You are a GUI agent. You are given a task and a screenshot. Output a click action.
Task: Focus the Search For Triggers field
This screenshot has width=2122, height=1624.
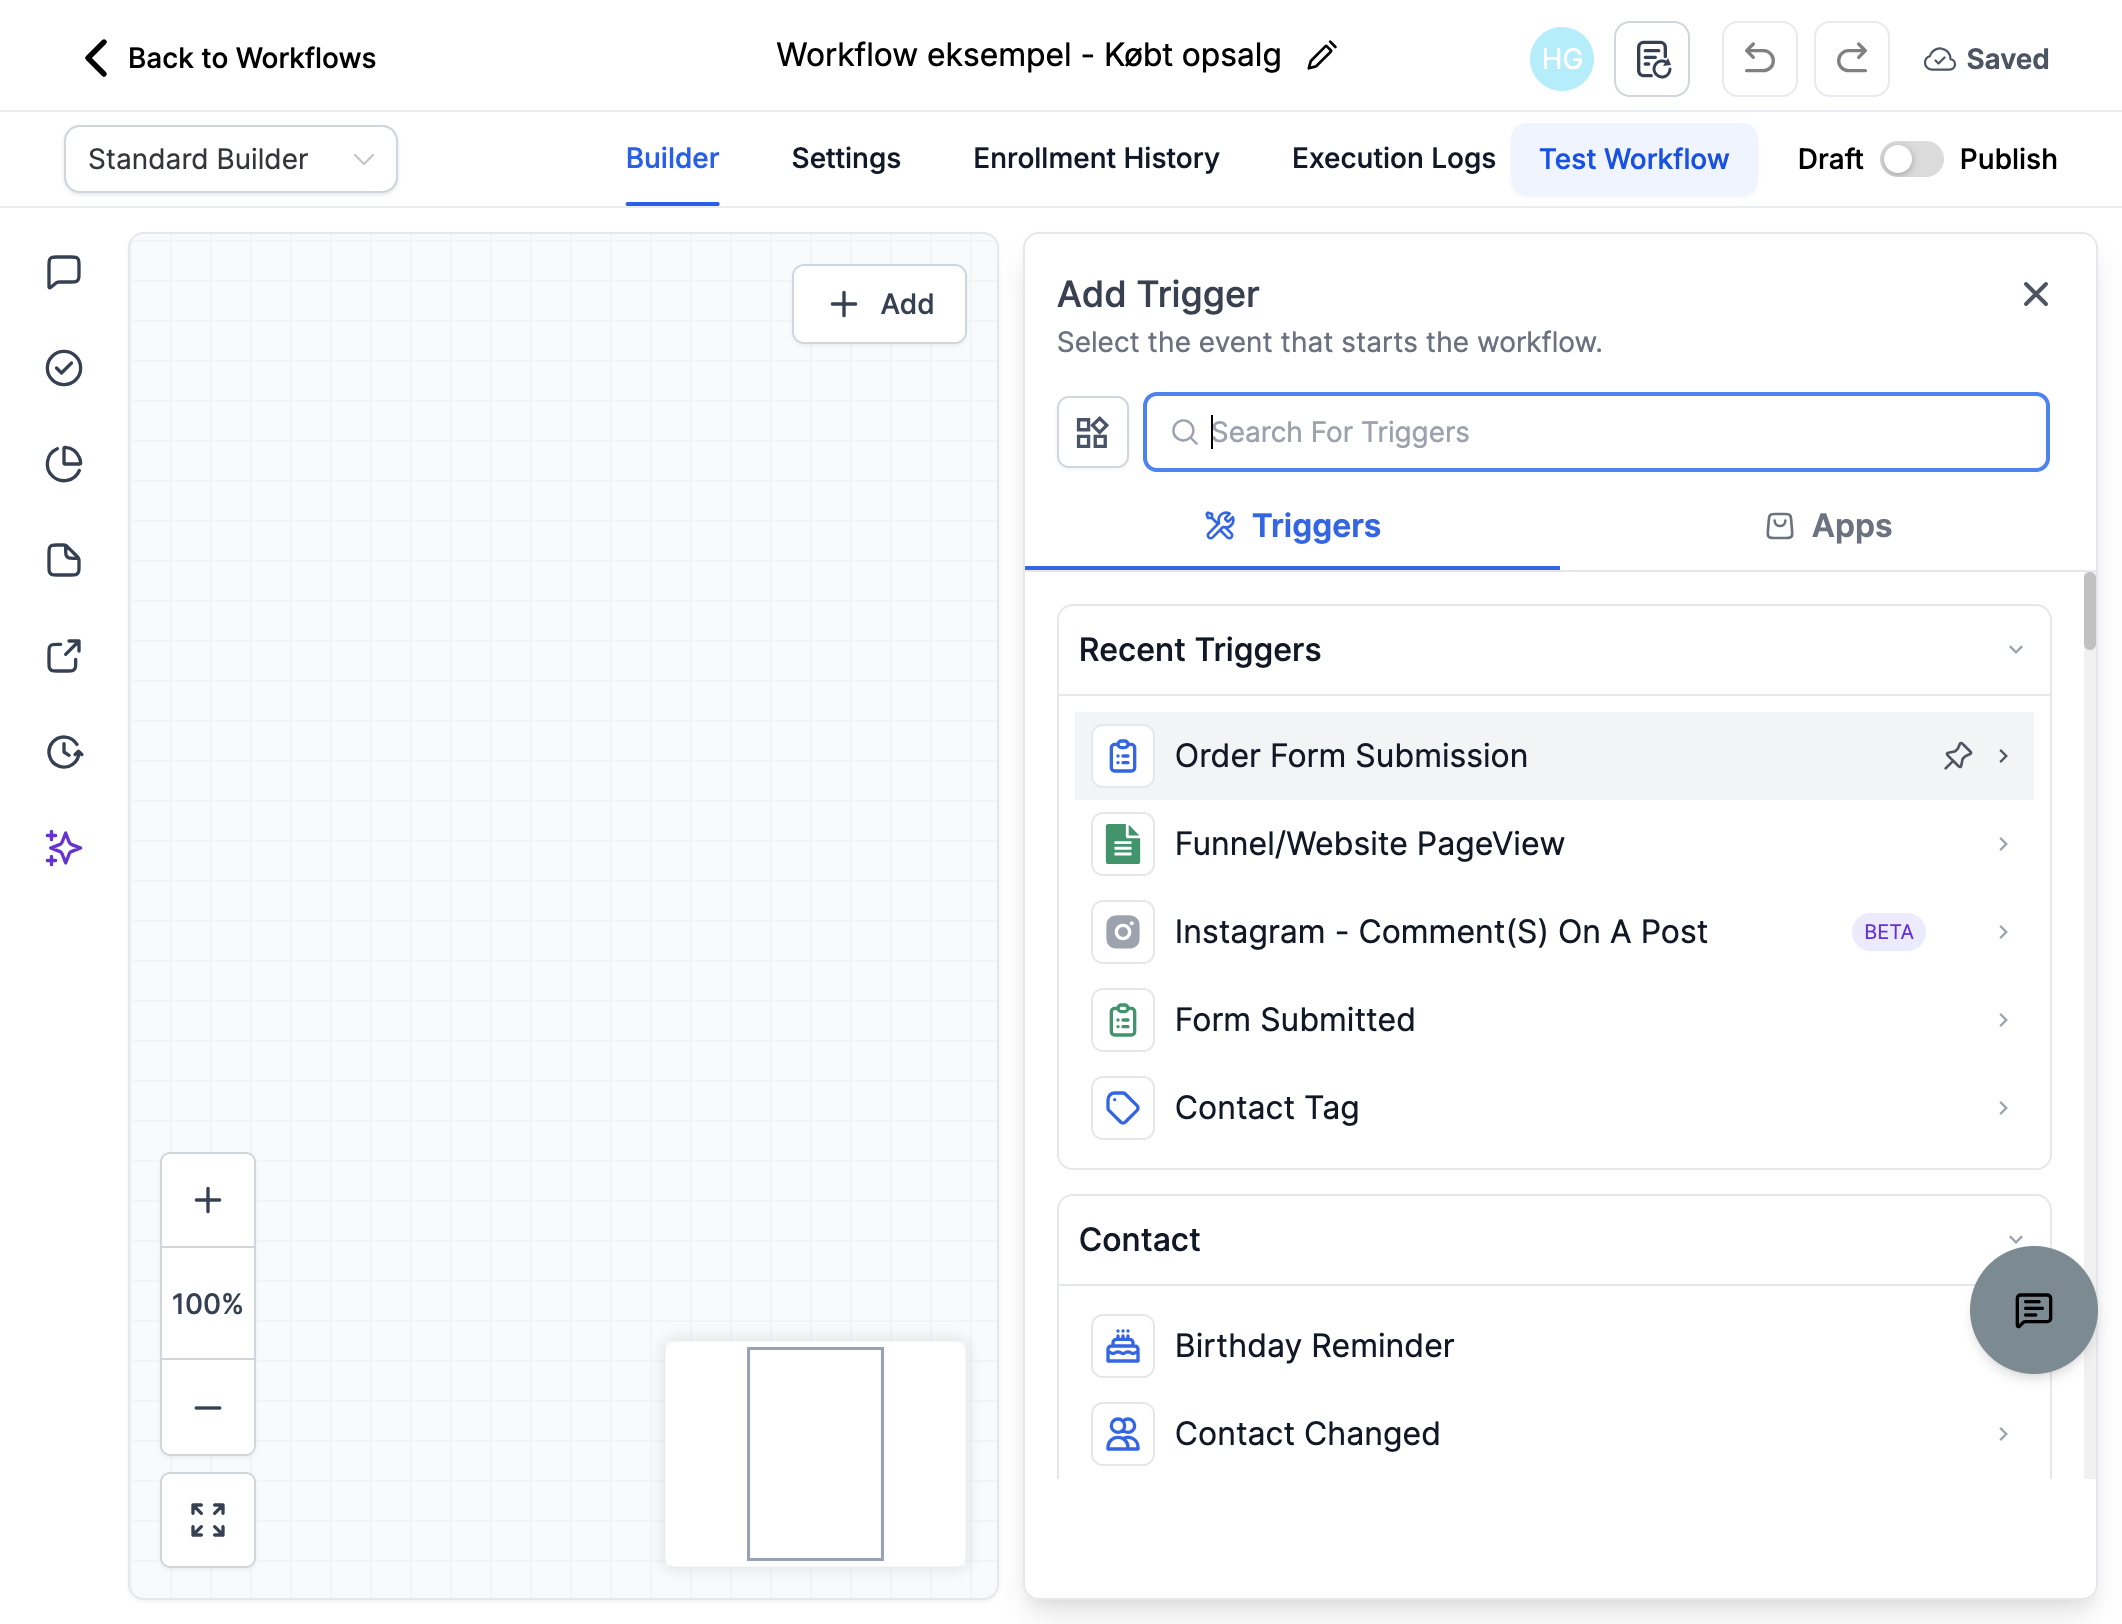[x=1596, y=432]
